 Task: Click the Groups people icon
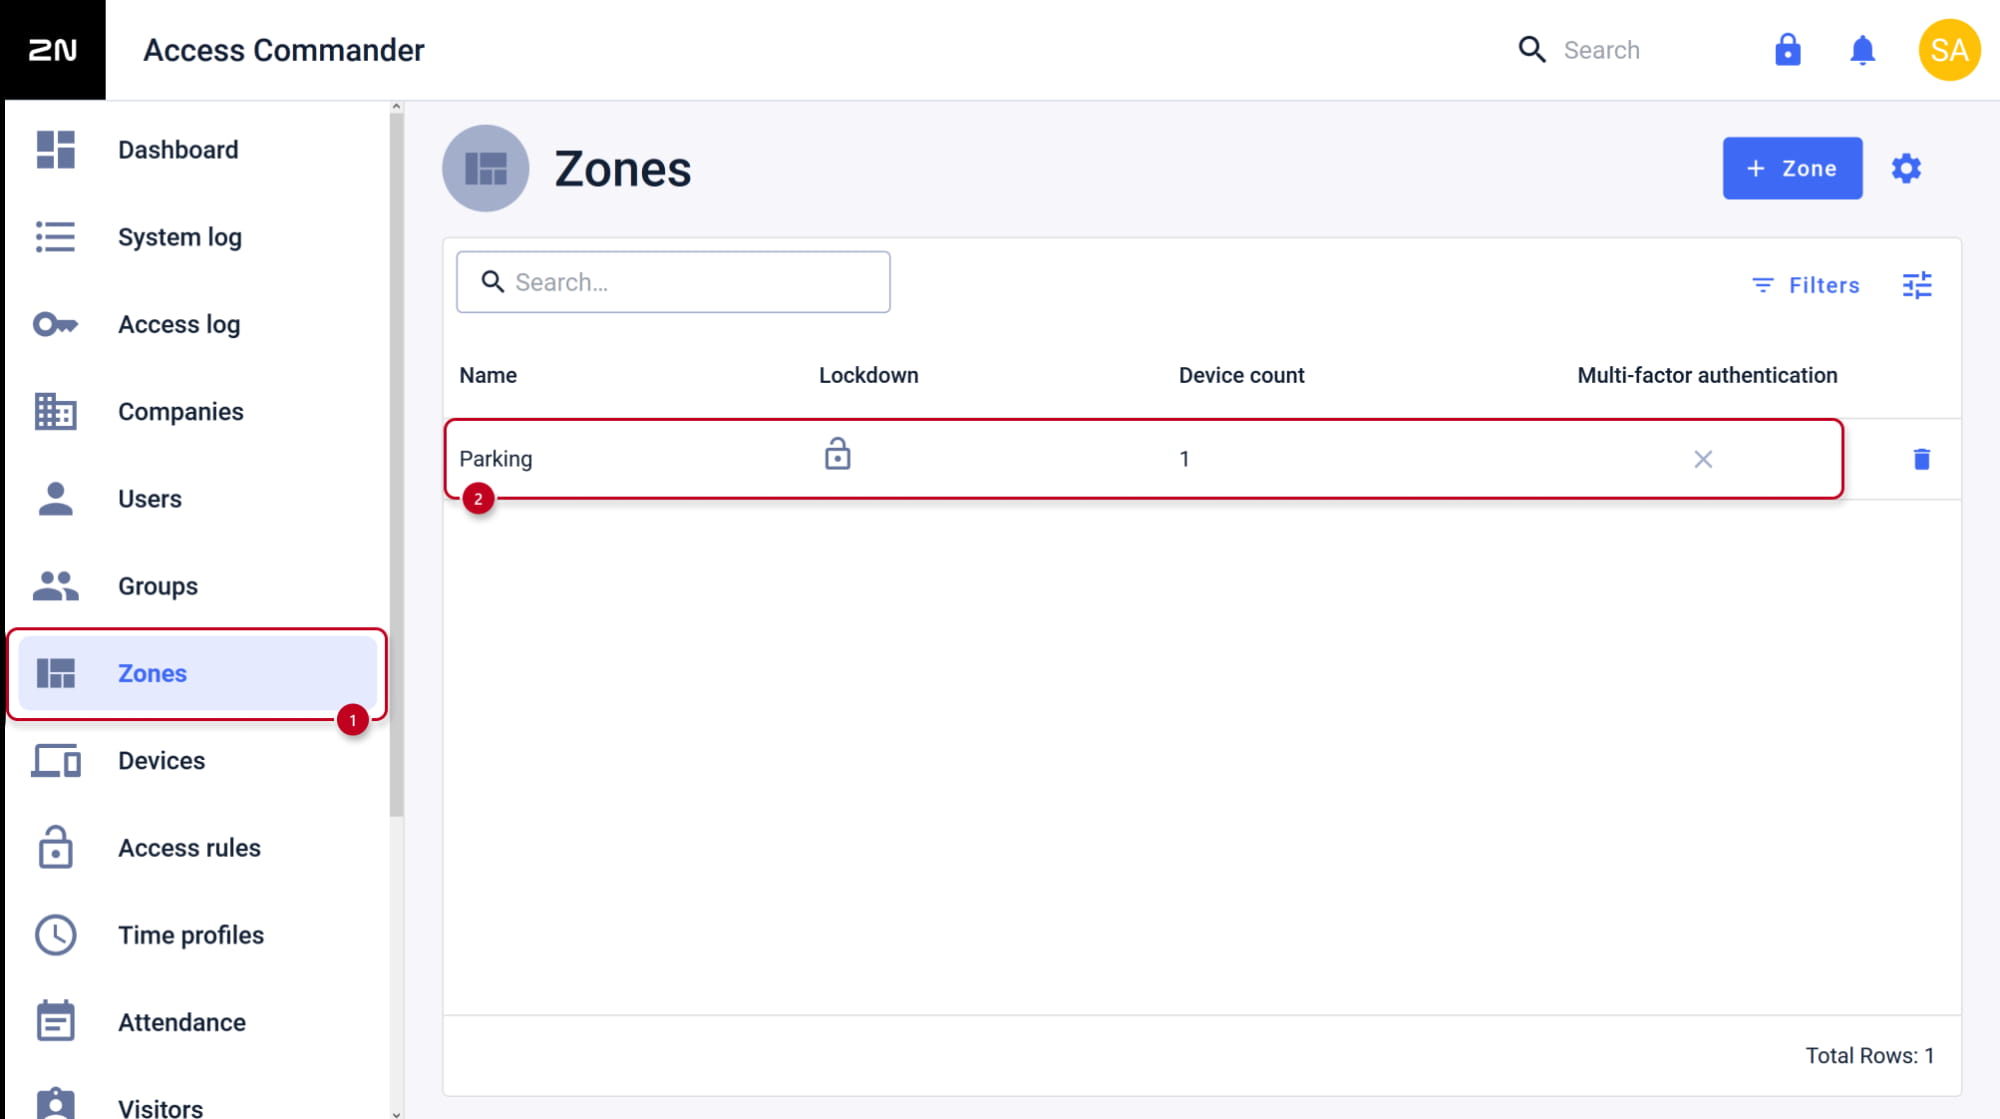[55, 585]
